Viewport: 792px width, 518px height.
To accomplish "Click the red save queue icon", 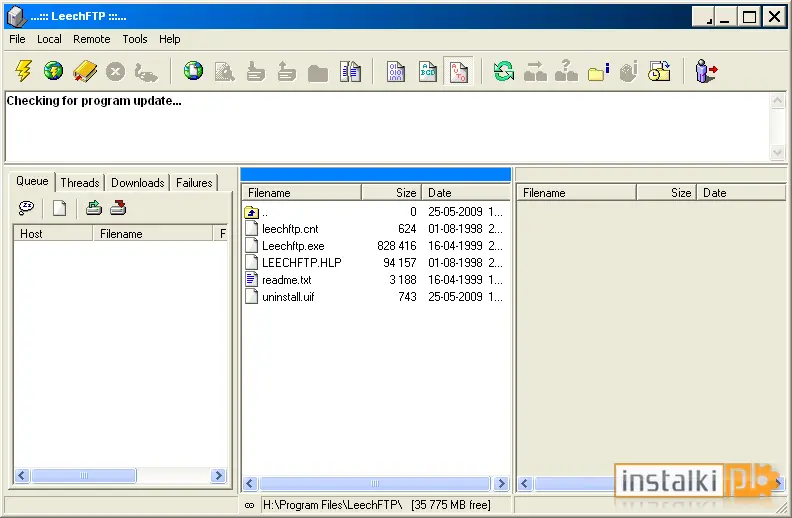I will (118, 208).
